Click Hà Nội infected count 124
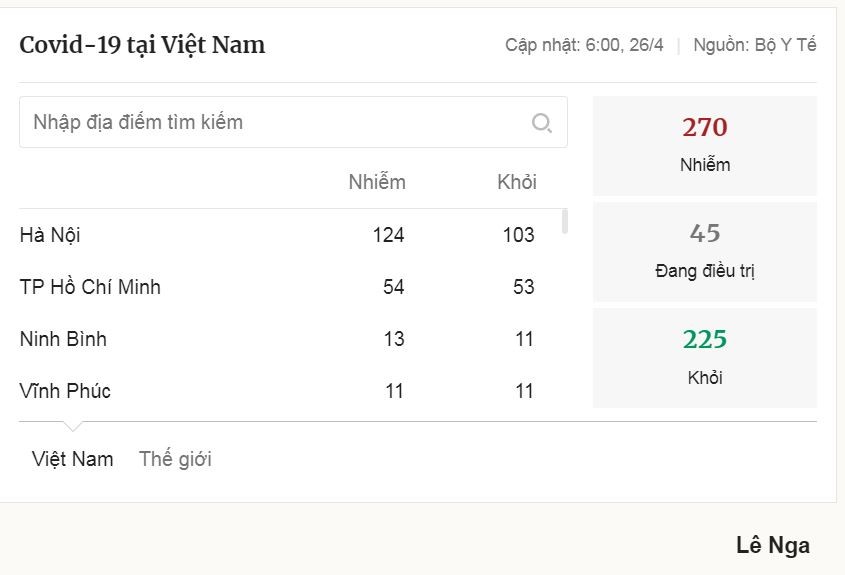The height and width of the screenshot is (575, 845). click(x=388, y=235)
